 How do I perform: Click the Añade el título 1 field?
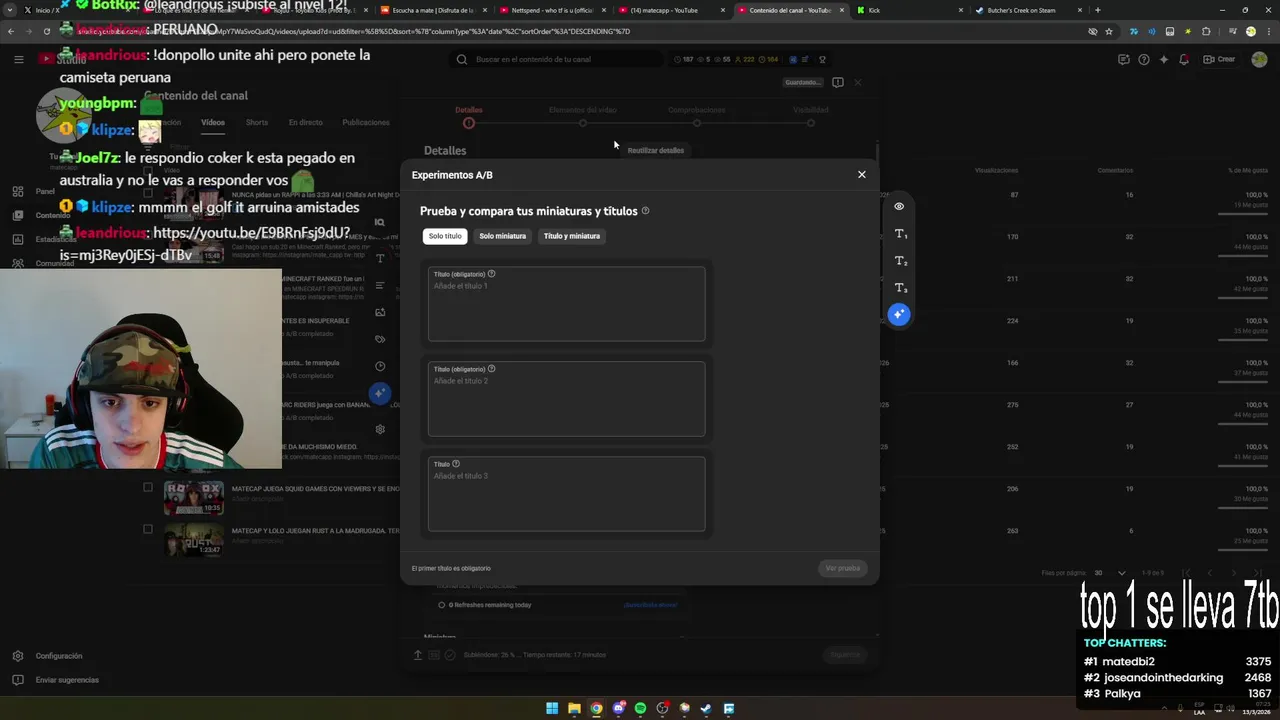[566, 304]
